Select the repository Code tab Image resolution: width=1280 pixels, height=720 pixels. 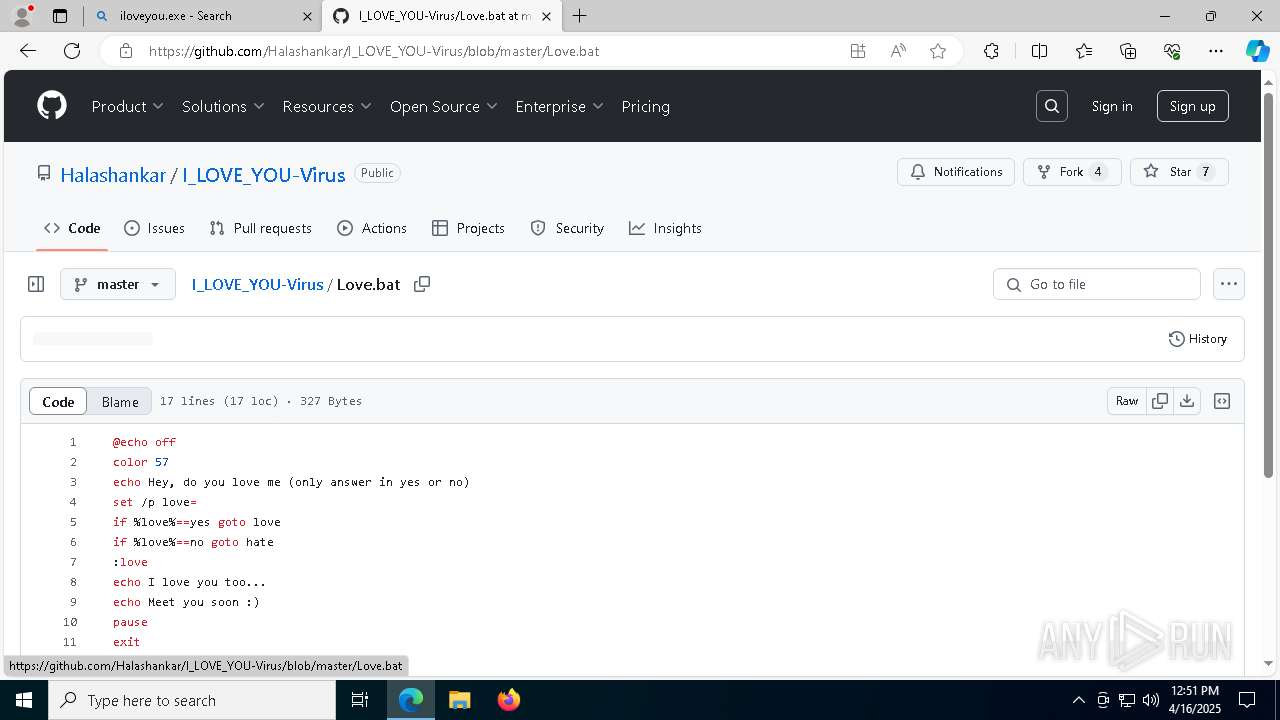72,228
